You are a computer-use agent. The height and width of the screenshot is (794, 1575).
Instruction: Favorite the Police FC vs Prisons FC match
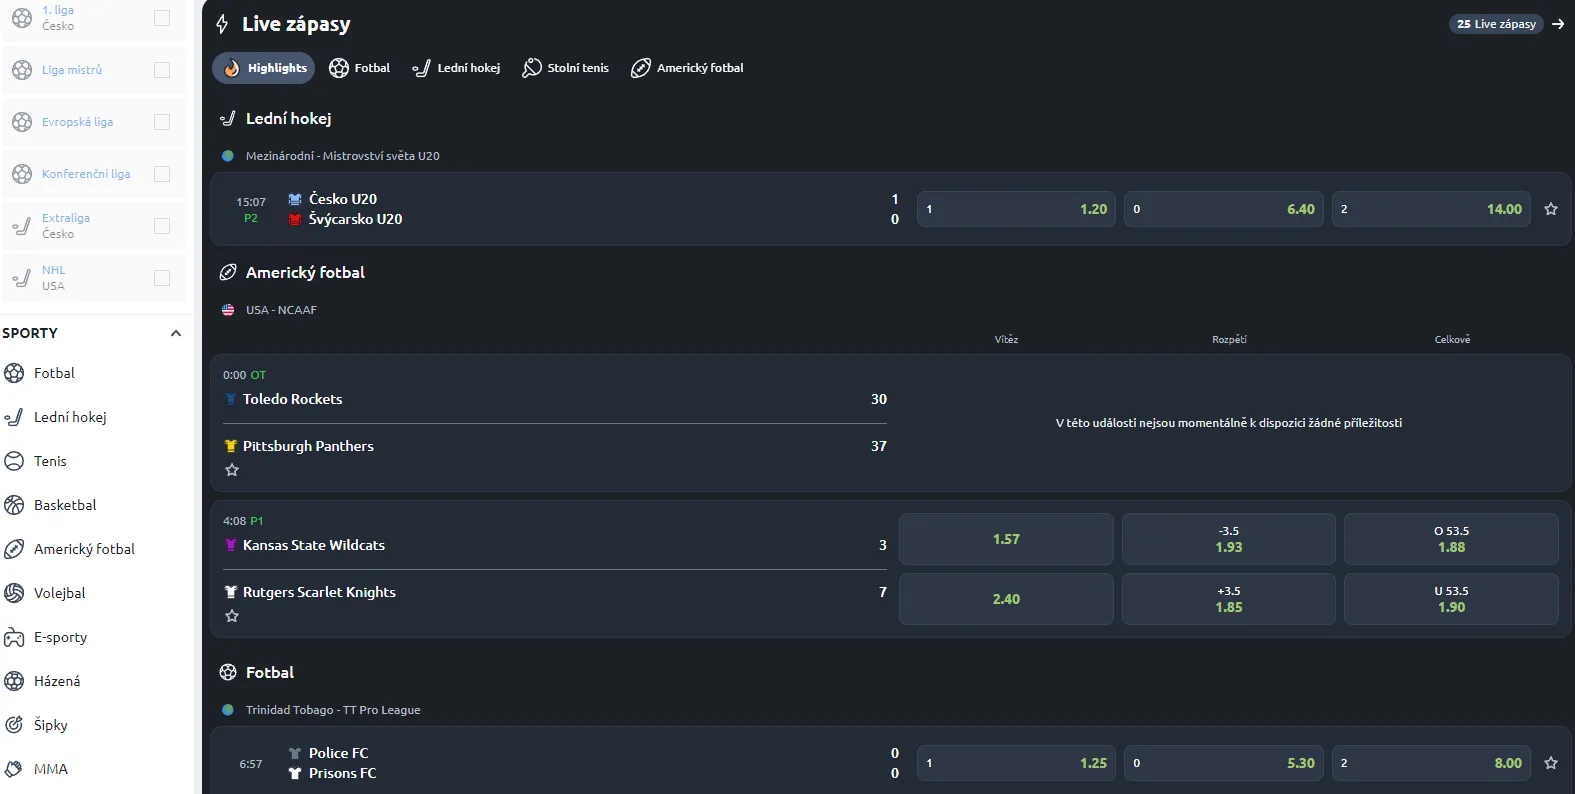pyautogui.click(x=1551, y=763)
